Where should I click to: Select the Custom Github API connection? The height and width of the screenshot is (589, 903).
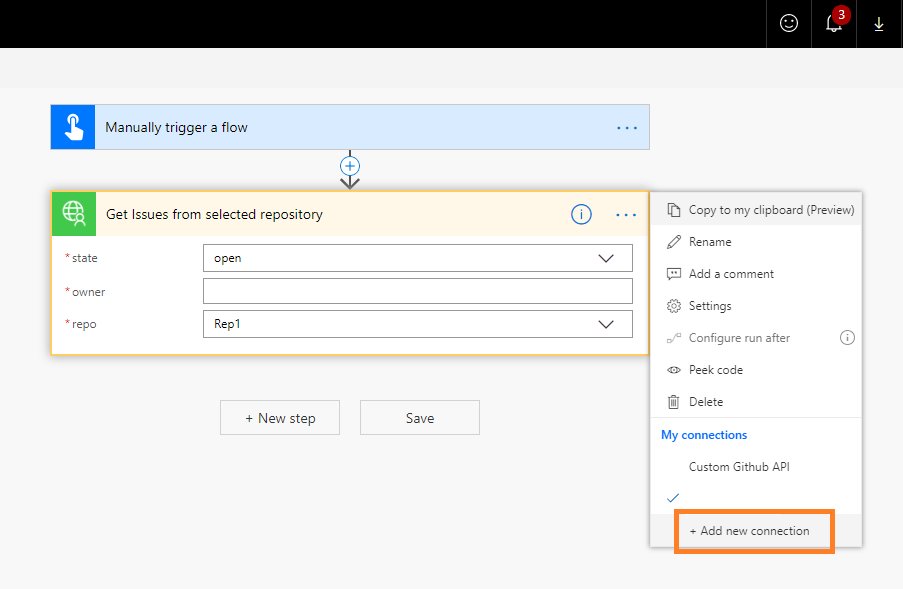coord(756,467)
